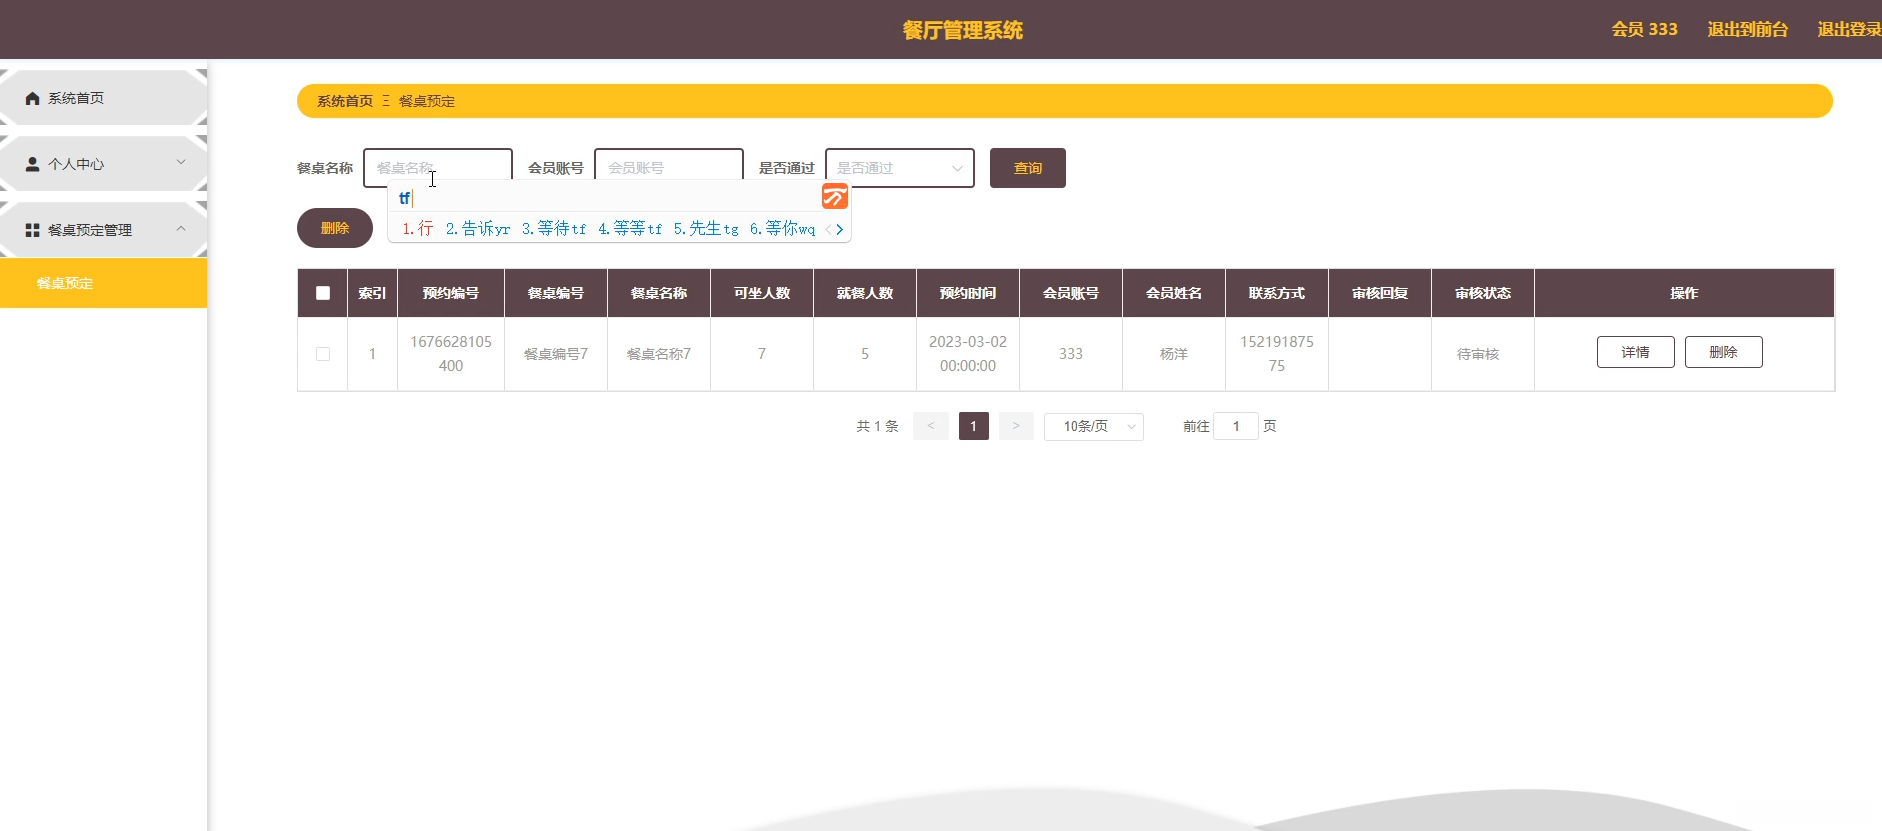Click reservation number 1676628105400 cell
The width and height of the screenshot is (1882, 831).
(451, 354)
